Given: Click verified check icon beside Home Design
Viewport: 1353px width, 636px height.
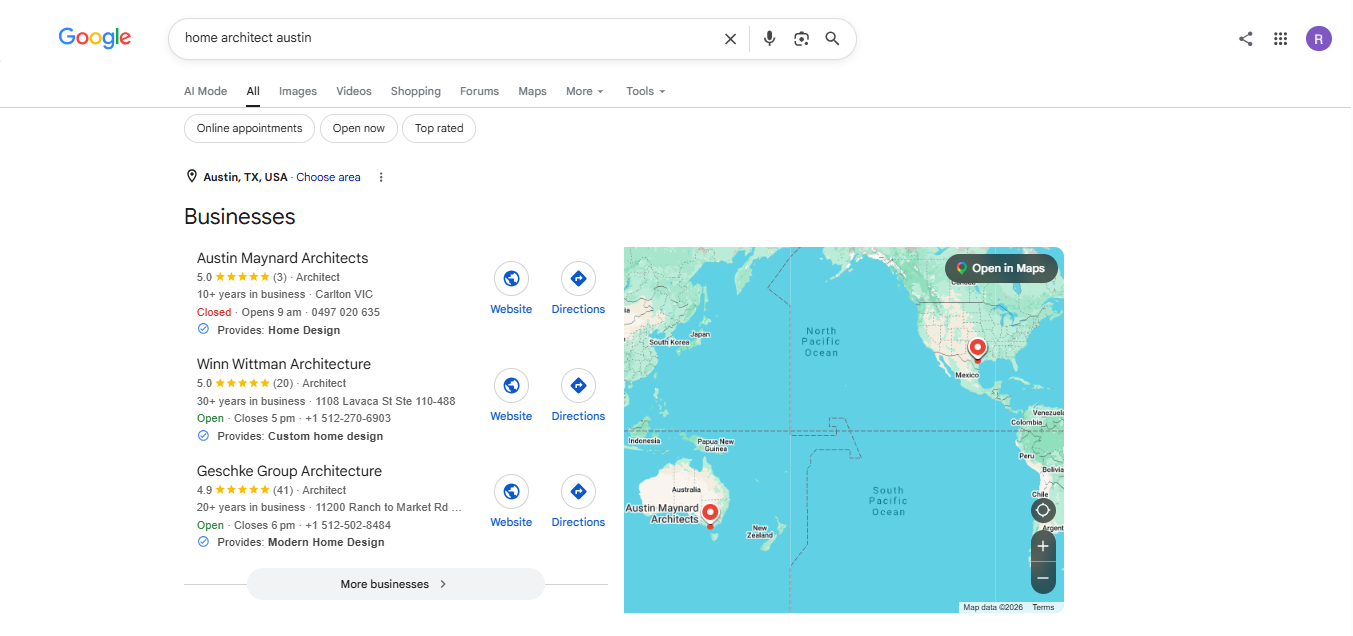Looking at the screenshot, I should click(203, 329).
